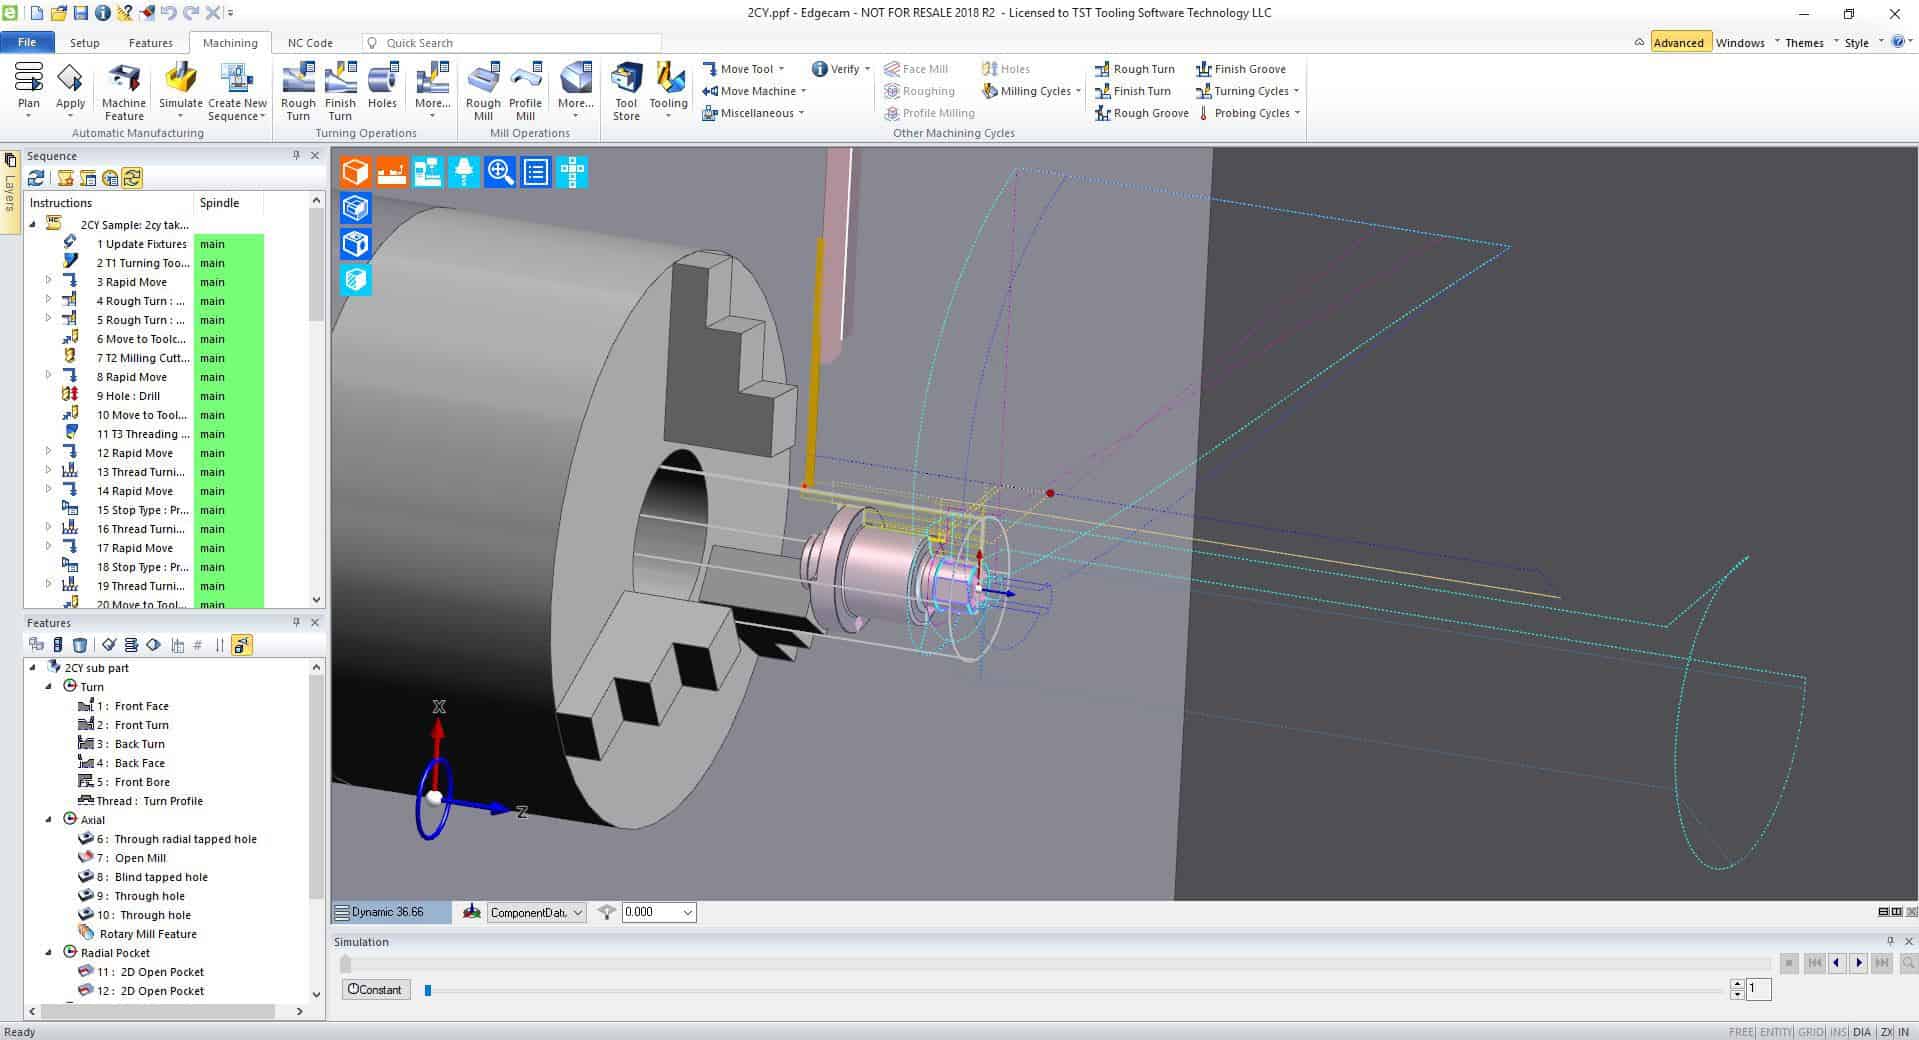Open the Machine Feature tool
The height and width of the screenshot is (1040, 1919).
point(124,92)
